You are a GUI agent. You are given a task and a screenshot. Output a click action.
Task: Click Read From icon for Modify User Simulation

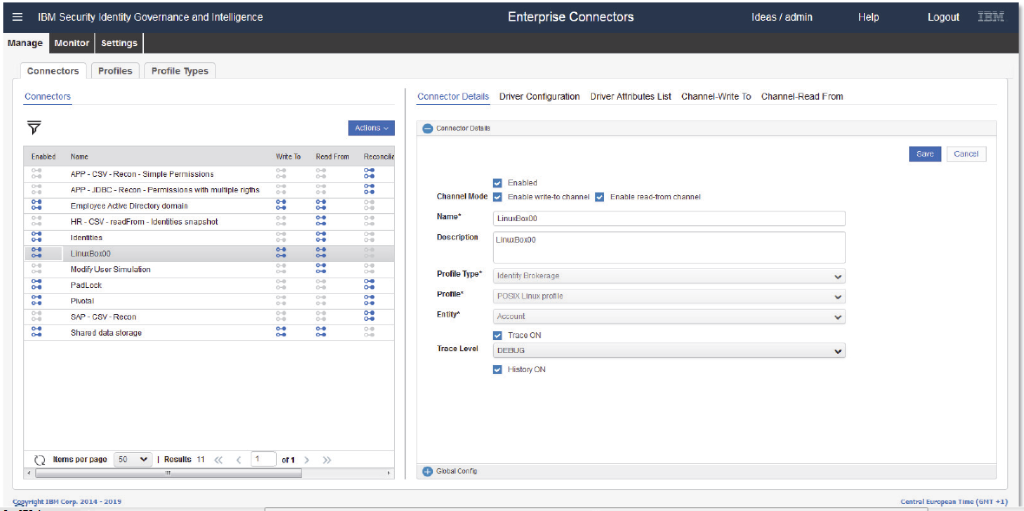pos(321,269)
